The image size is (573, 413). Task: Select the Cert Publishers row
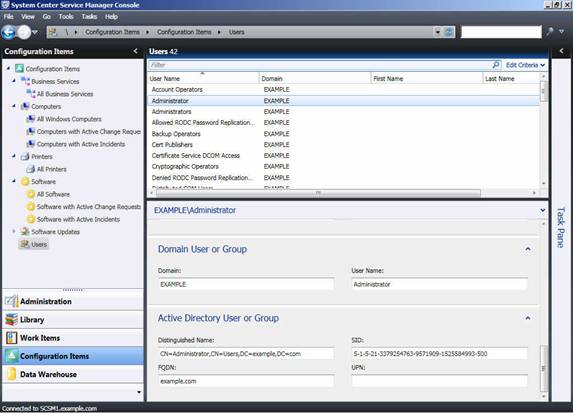(344, 145)
